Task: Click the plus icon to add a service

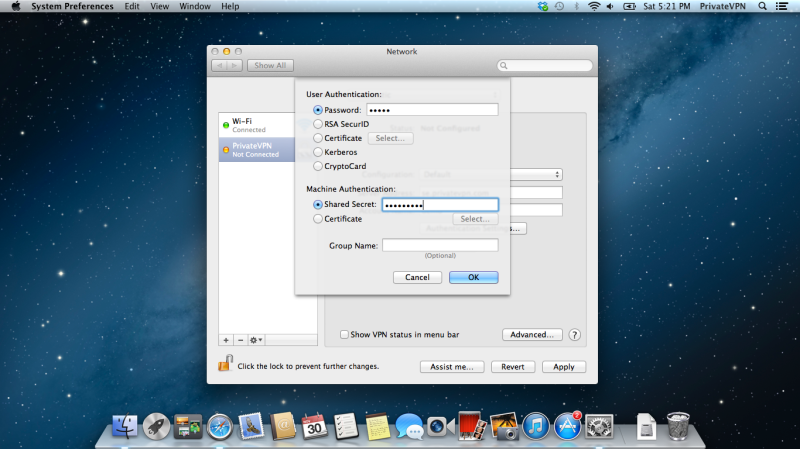Action: [x=226, y=340]
